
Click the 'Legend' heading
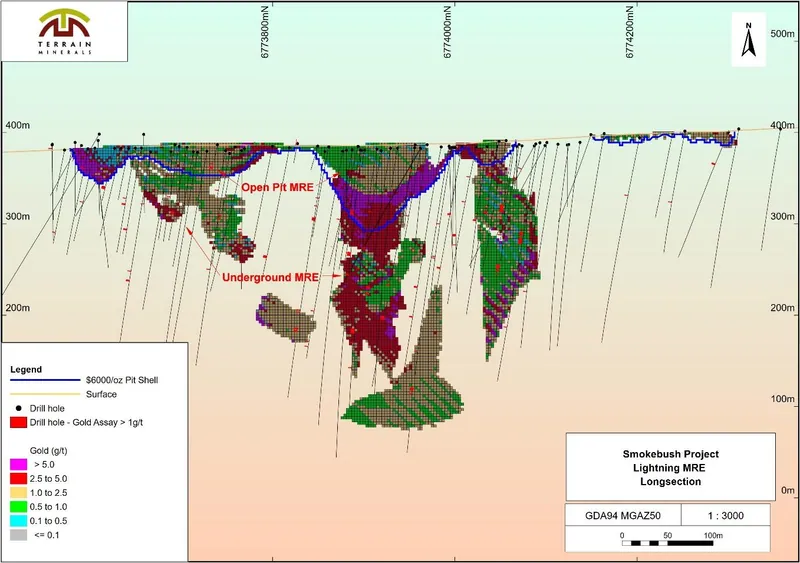tap(26, 370)
